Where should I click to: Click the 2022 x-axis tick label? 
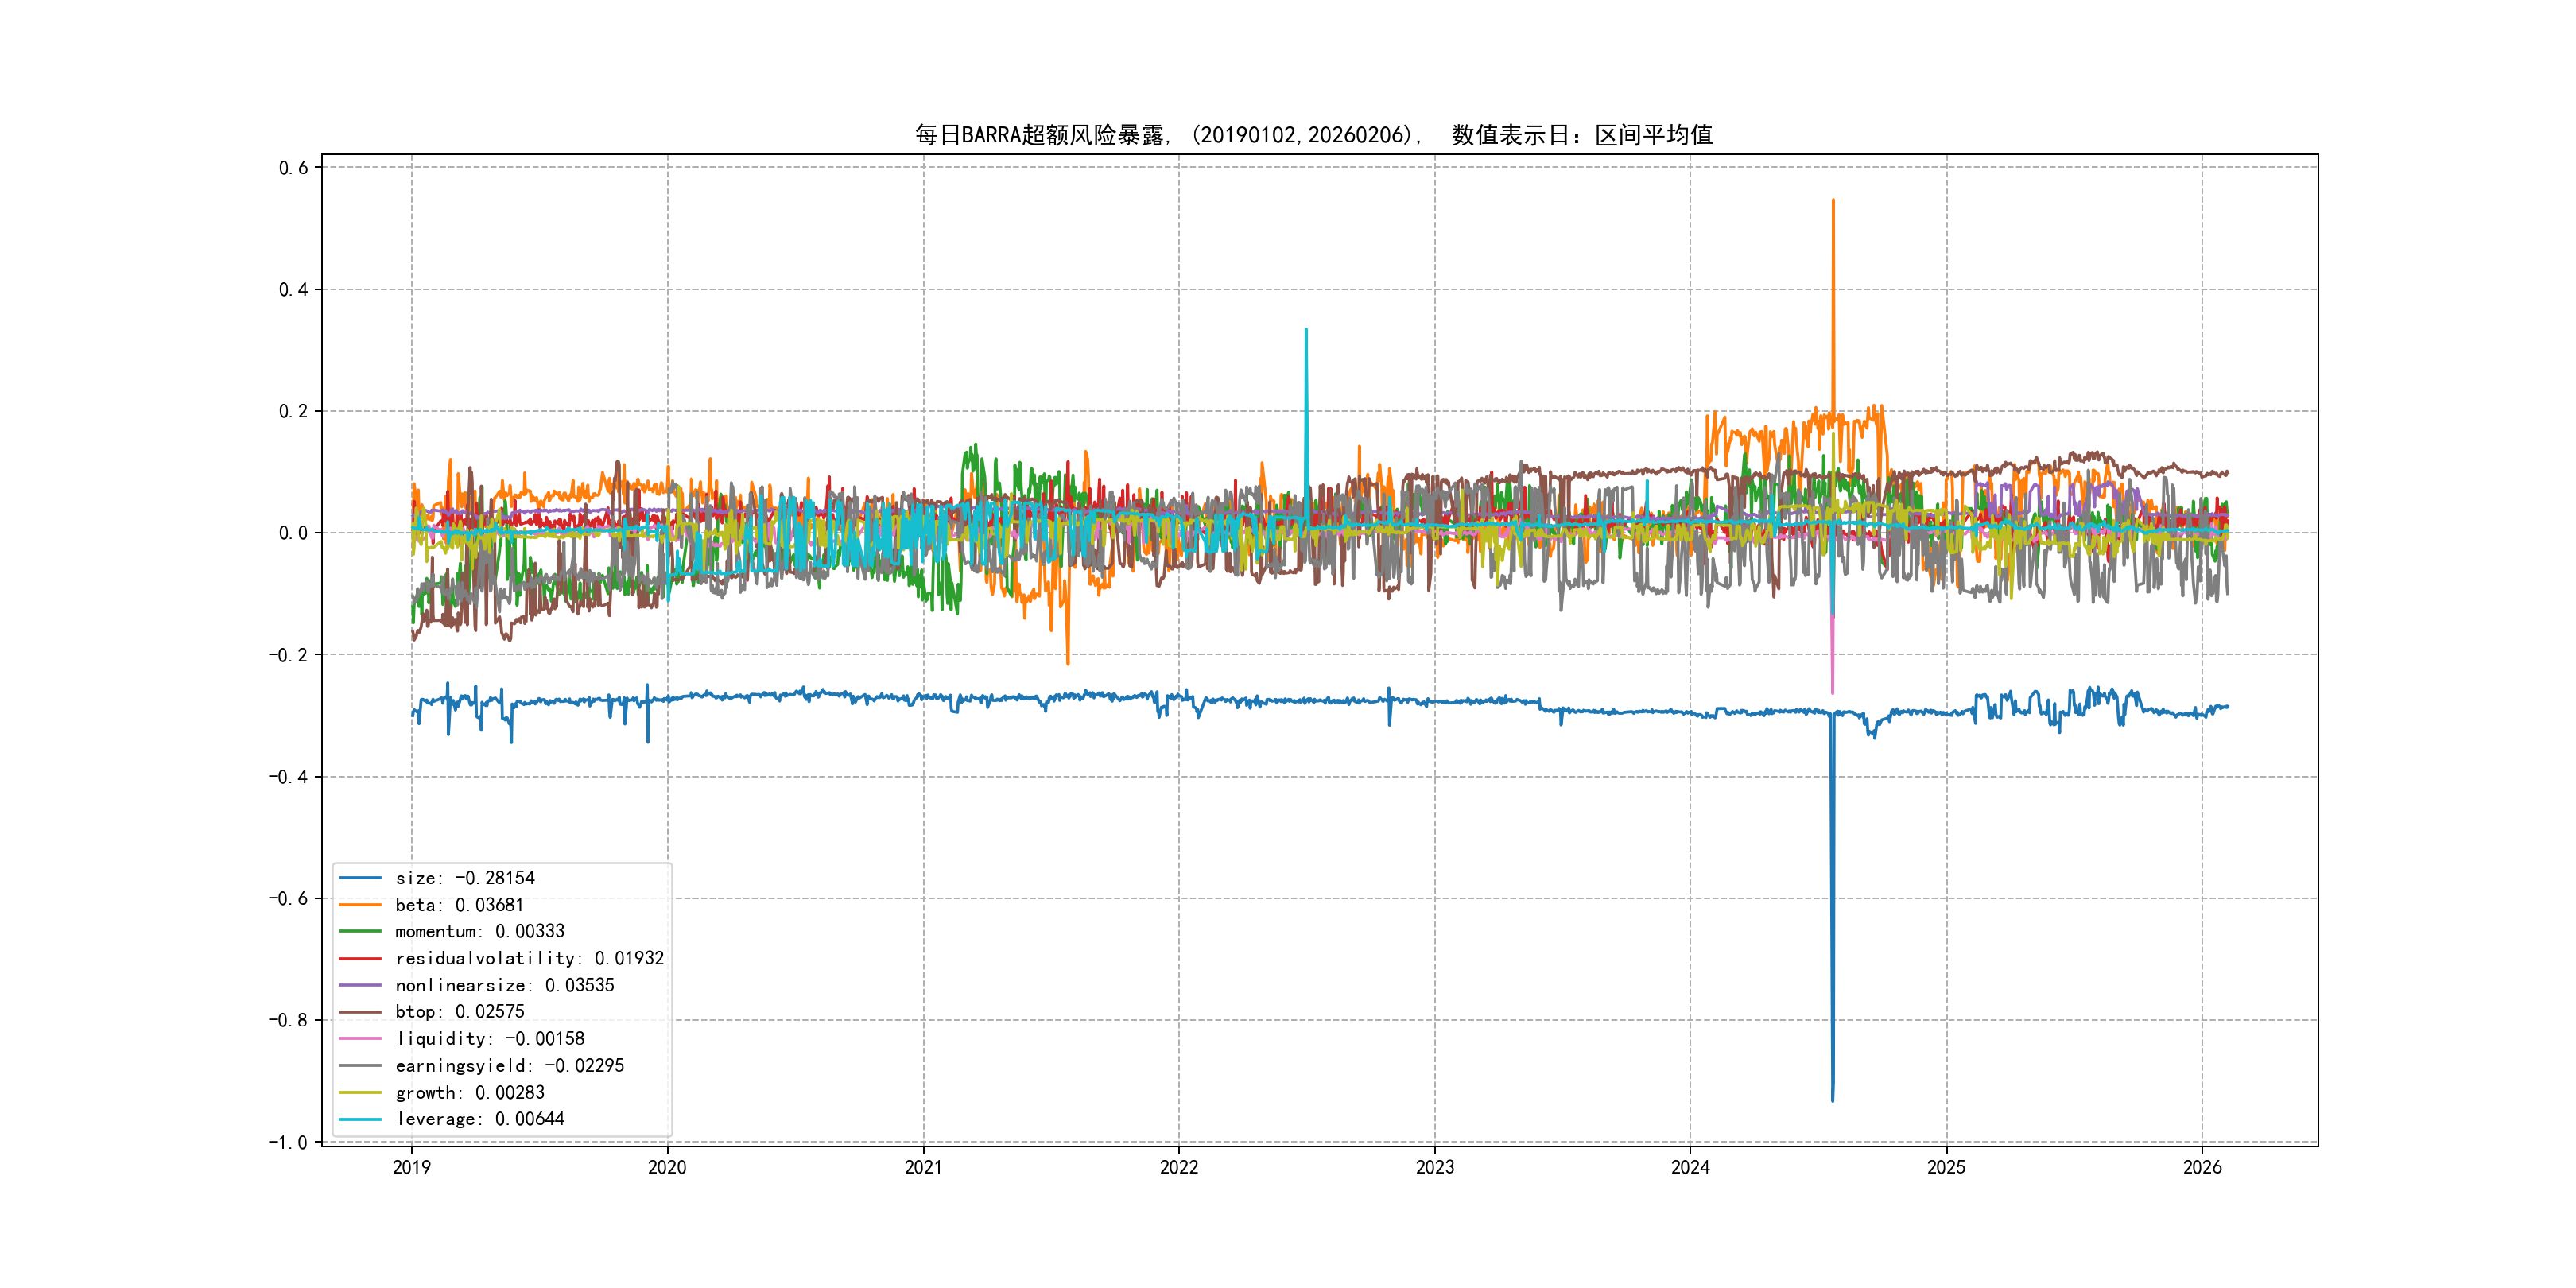pos(1178,1167)
